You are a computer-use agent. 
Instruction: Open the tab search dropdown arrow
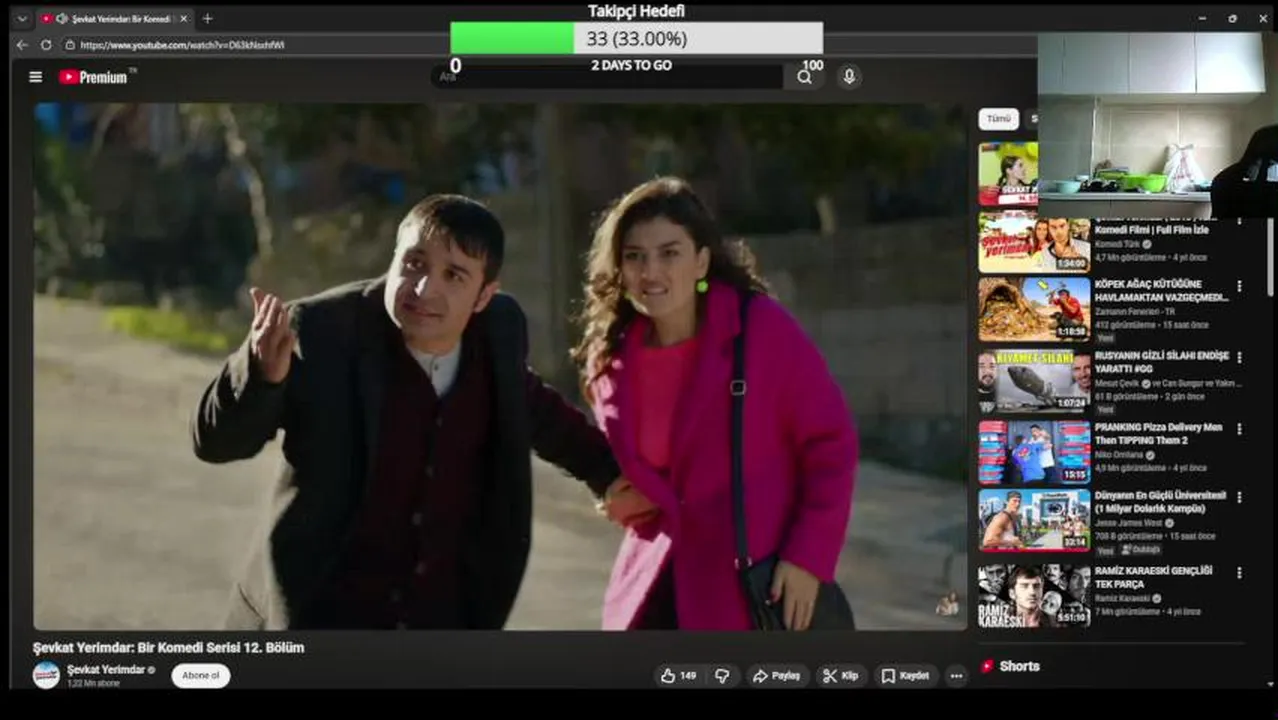click(21, 18)
